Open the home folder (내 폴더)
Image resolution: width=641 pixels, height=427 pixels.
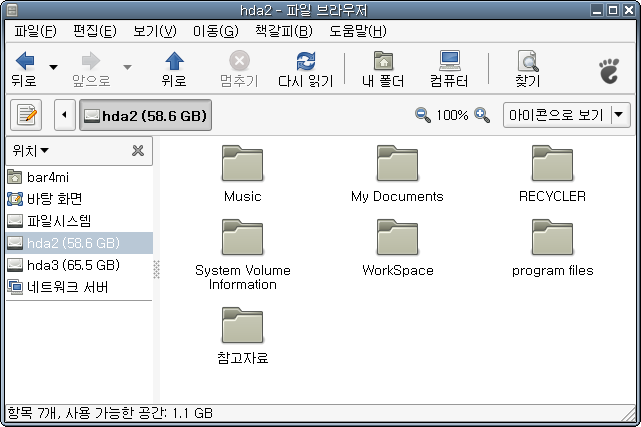[x=382, y=62]
